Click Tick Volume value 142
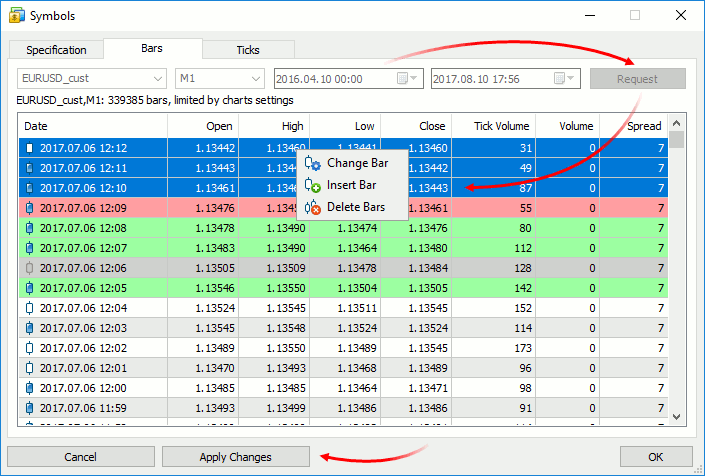 [522, 288]
